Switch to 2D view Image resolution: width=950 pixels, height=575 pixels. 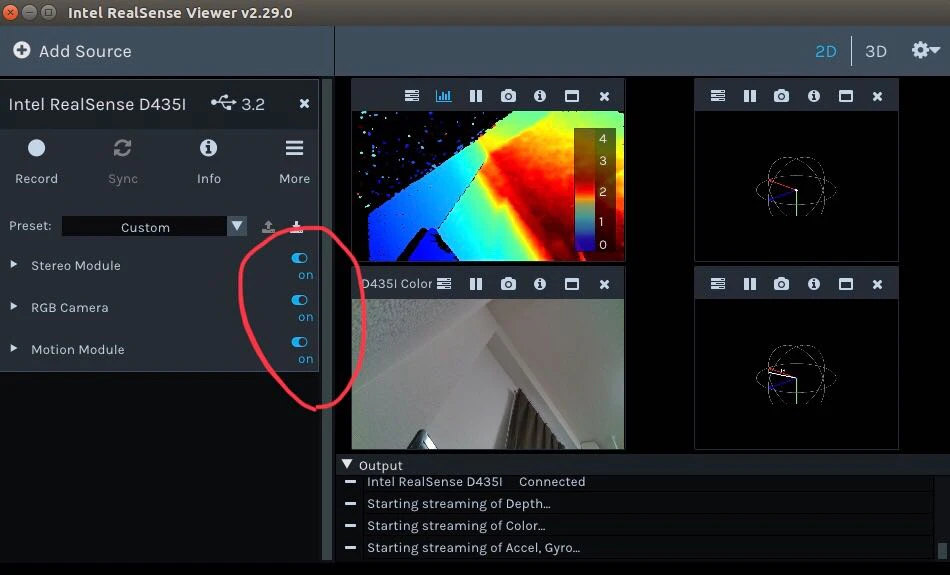pos(825,52)
